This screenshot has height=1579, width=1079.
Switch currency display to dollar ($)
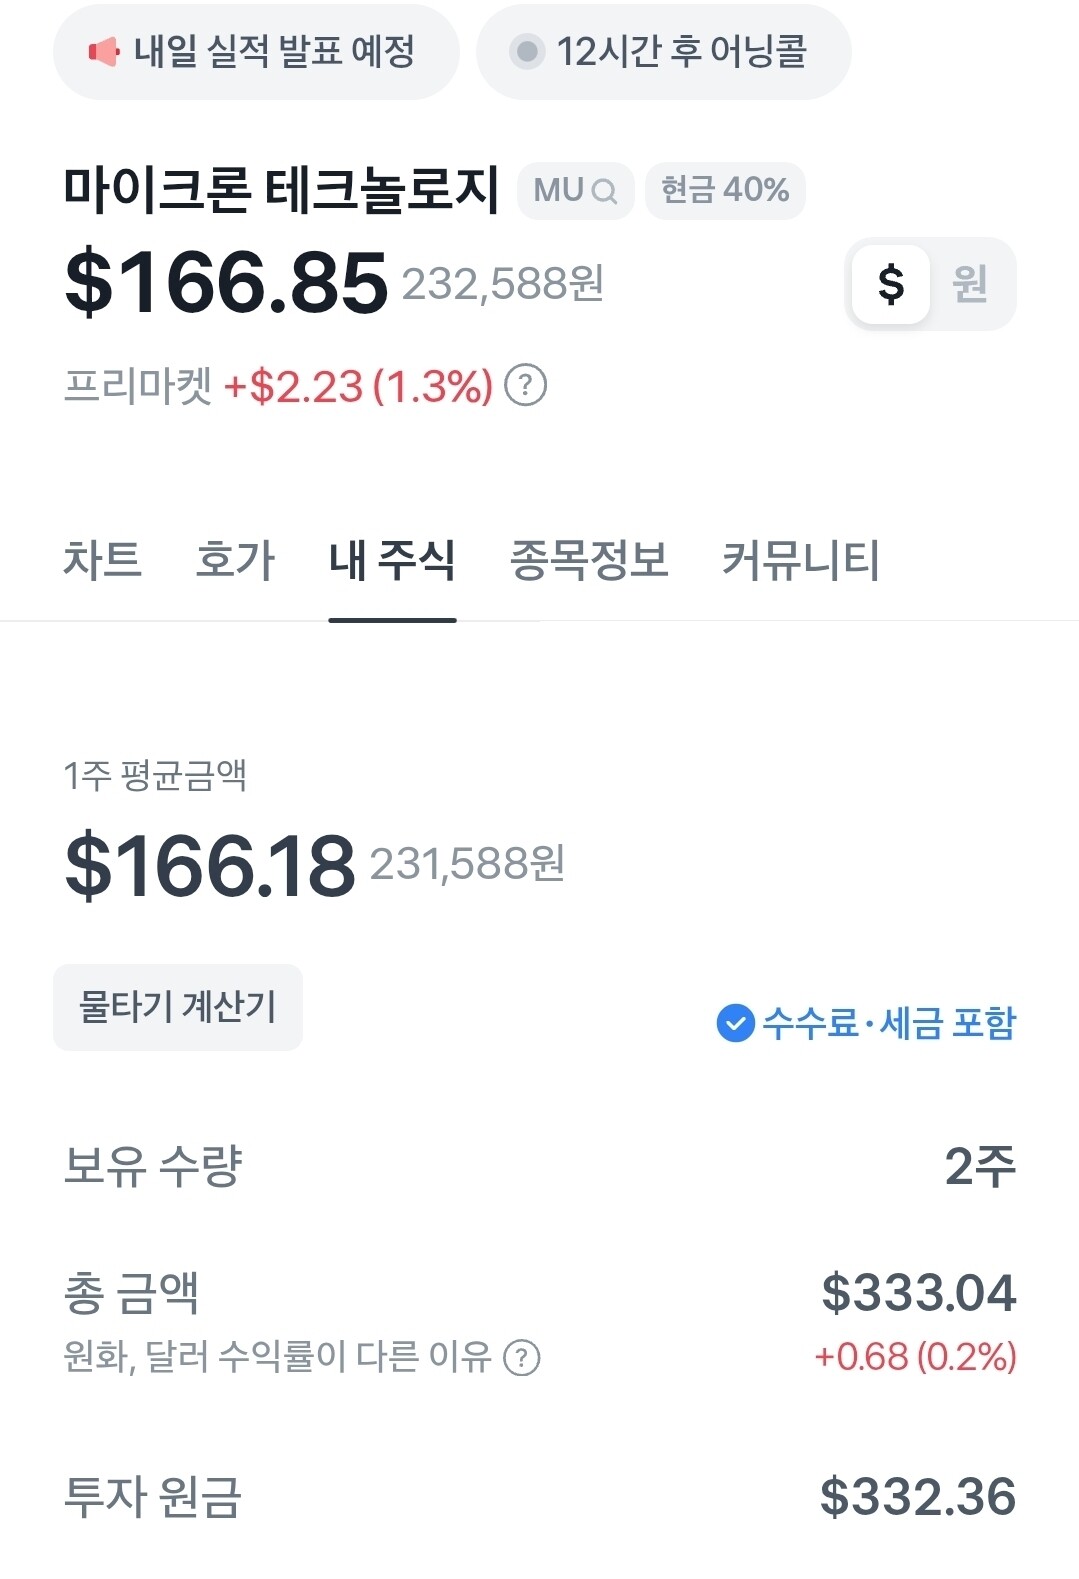click(890, 284)
